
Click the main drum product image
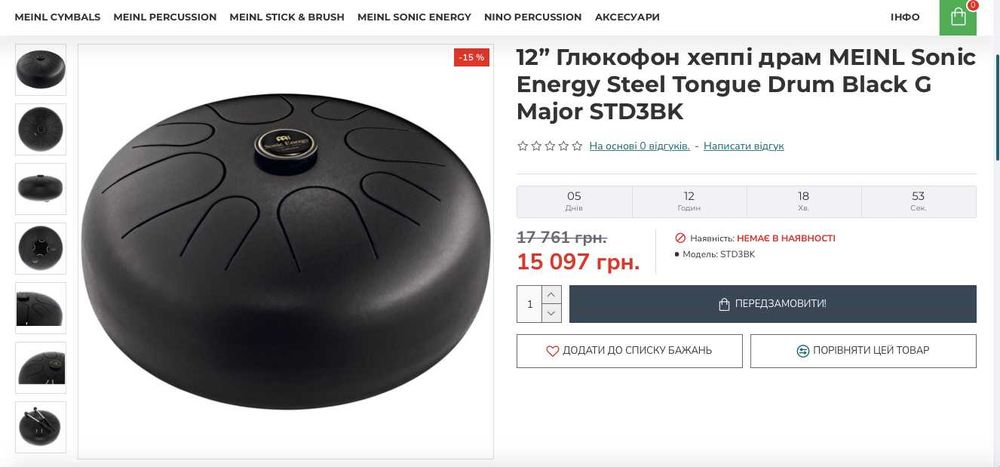[286, 251]
